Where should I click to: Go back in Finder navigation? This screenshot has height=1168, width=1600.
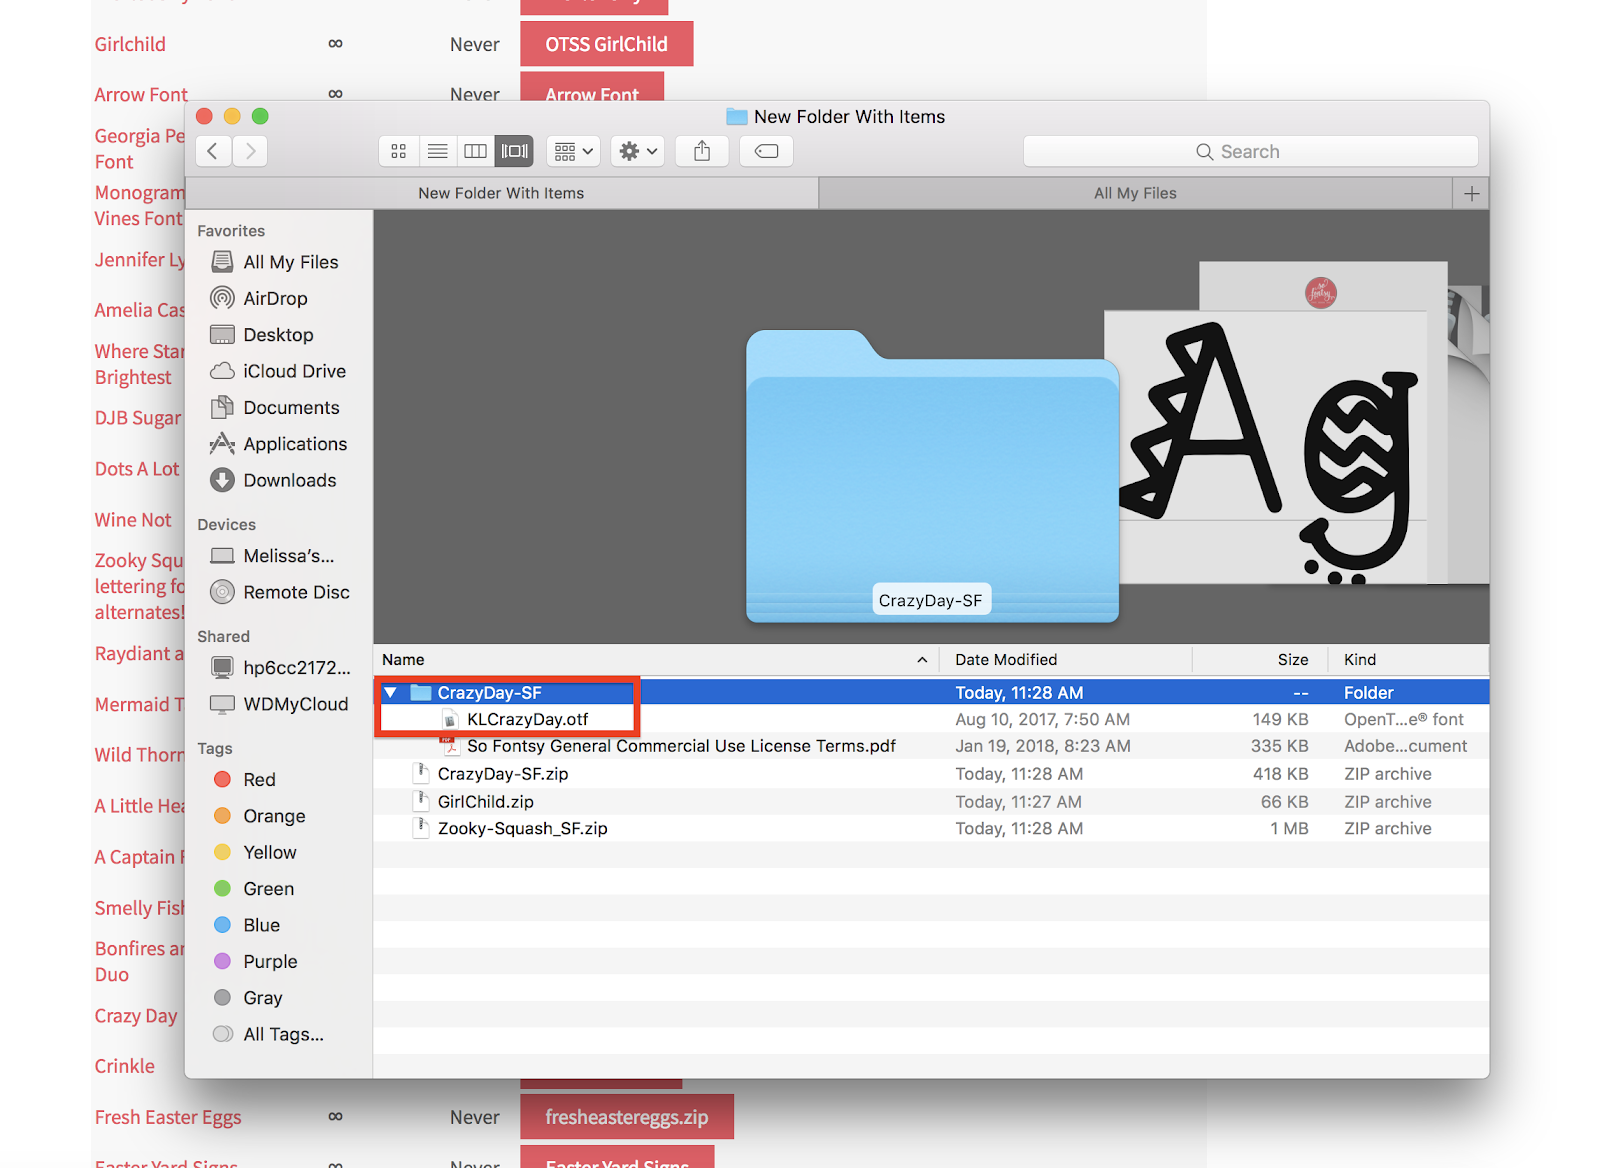tap(213, 151)
